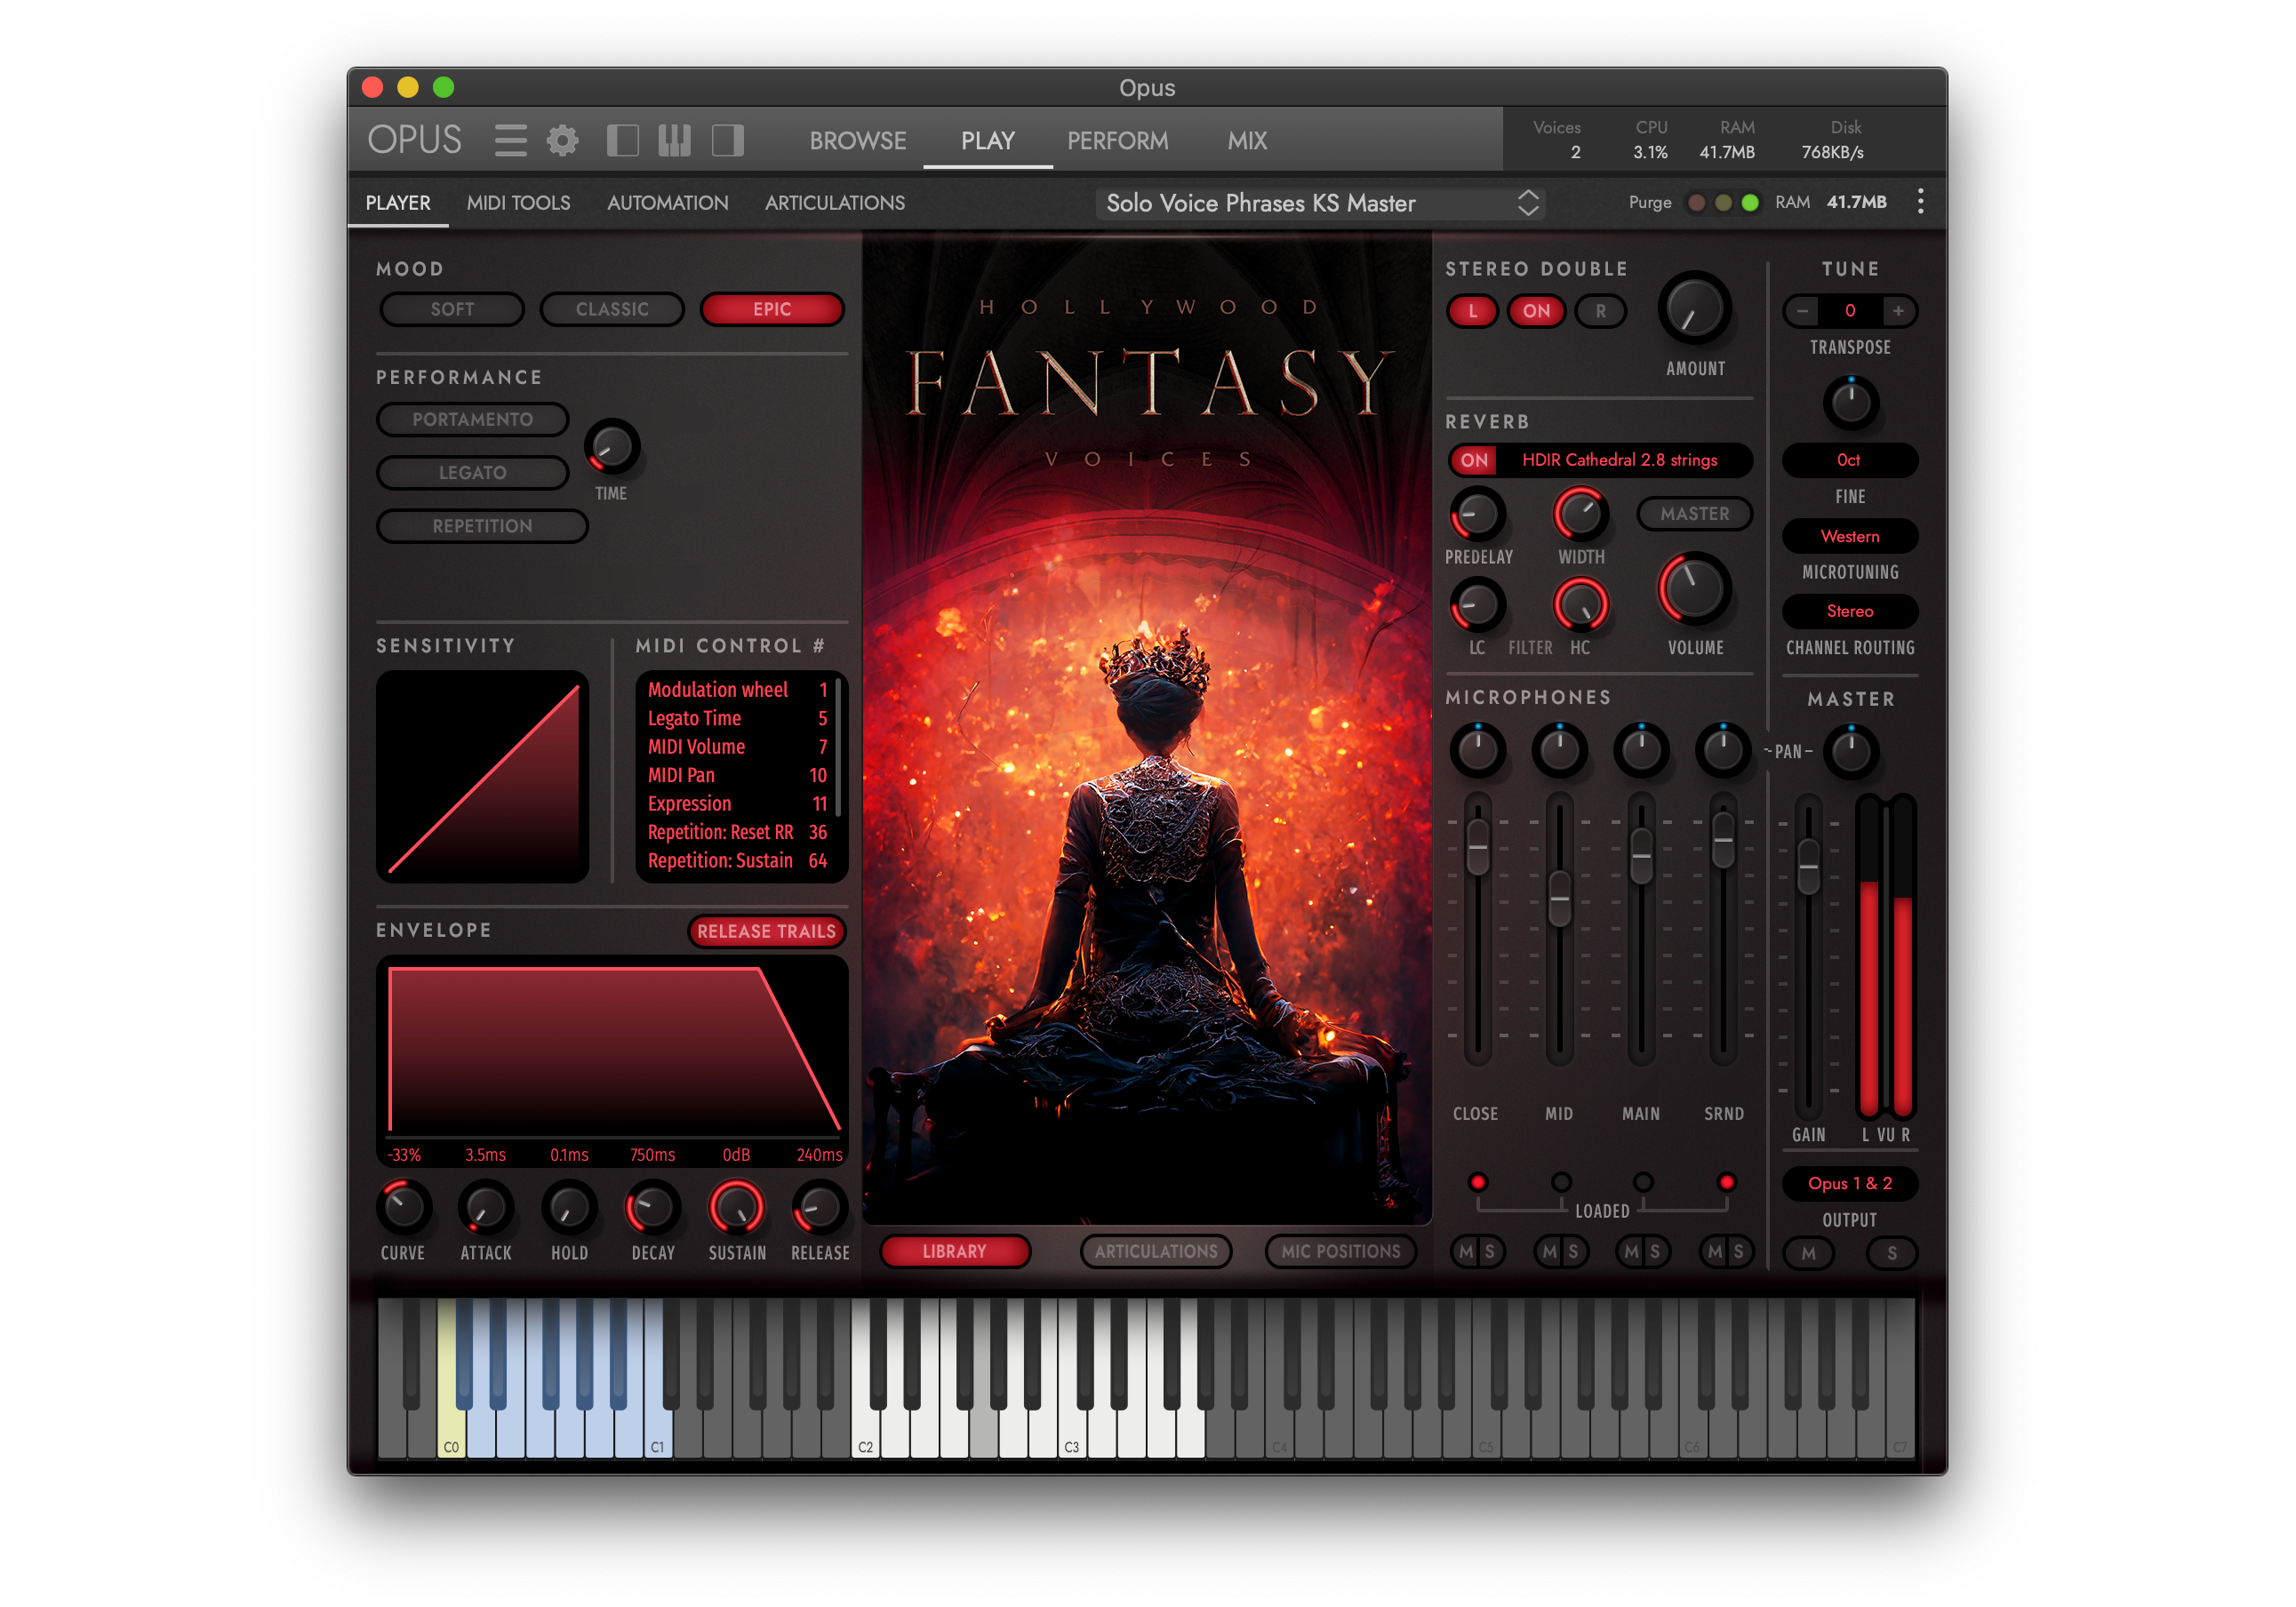Image resolution: width=2296 pixels, height=1607 pixels.
Task: Toggle Stereo Double ON button
Action: tap(1536, 311)
